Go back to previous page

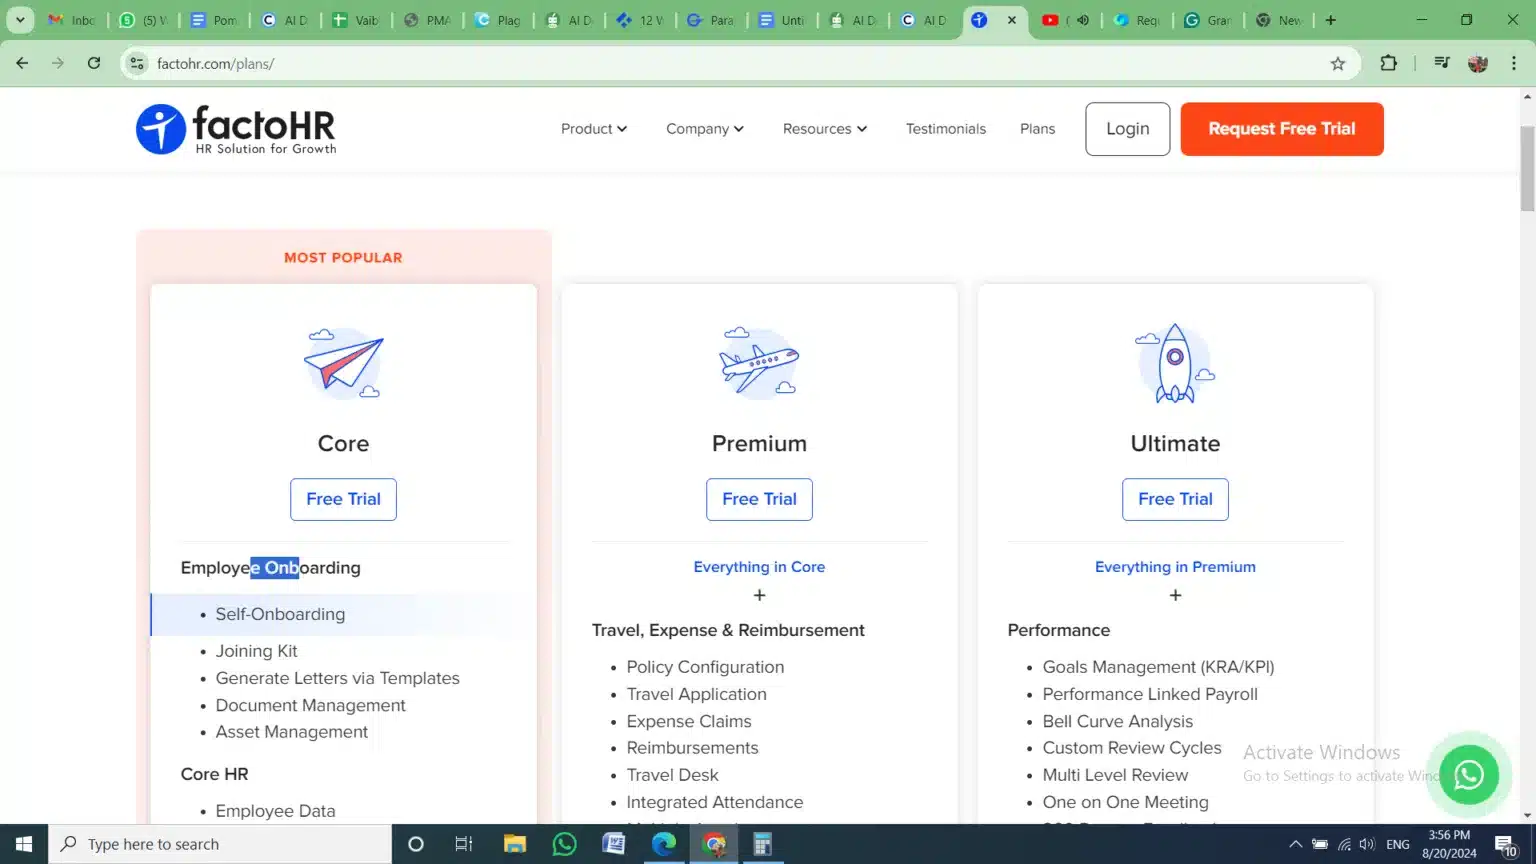pos(22,63)
